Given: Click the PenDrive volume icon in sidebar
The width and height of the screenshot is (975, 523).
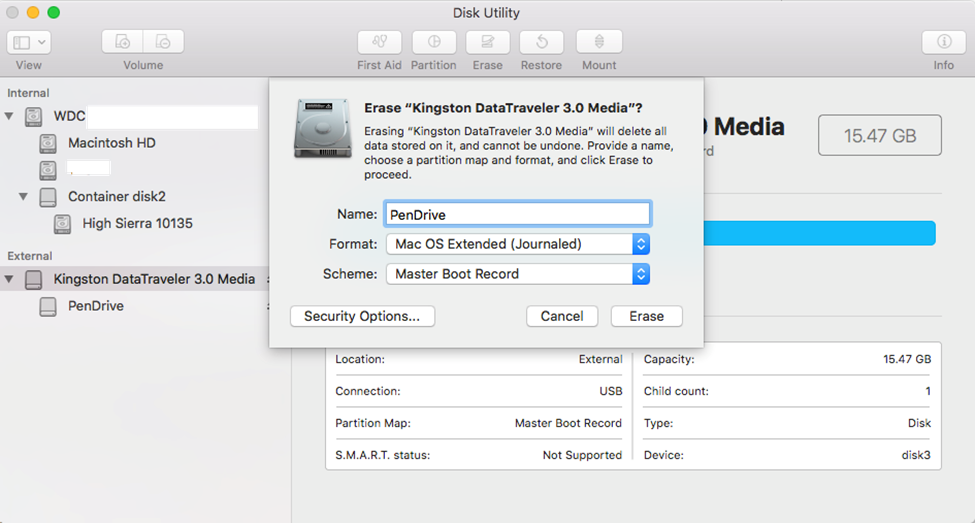Looking at the screenshot, I should [48, 306].
